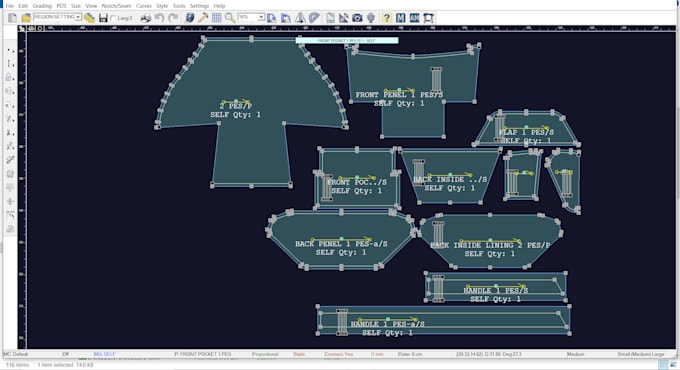Click the Print icon
The image size is (680, 370).
(146, 18)
